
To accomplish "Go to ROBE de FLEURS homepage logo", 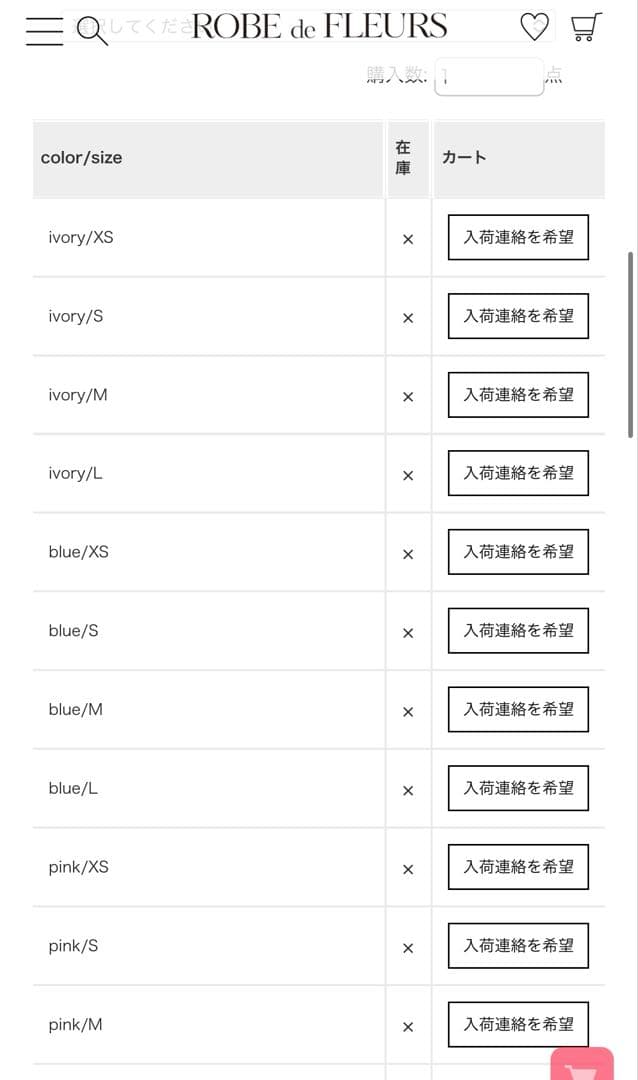I will tap(320, 27).
